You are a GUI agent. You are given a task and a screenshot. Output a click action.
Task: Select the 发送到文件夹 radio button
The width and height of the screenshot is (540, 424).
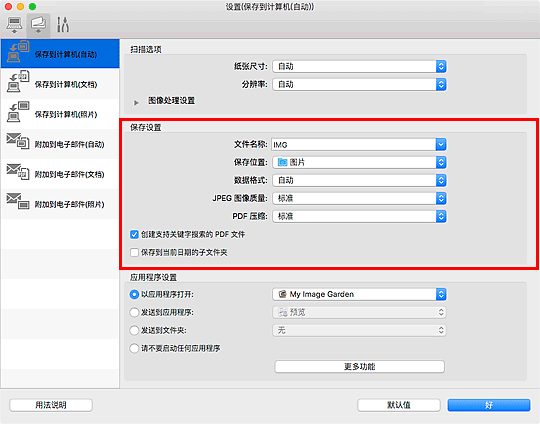pos(134,330)
